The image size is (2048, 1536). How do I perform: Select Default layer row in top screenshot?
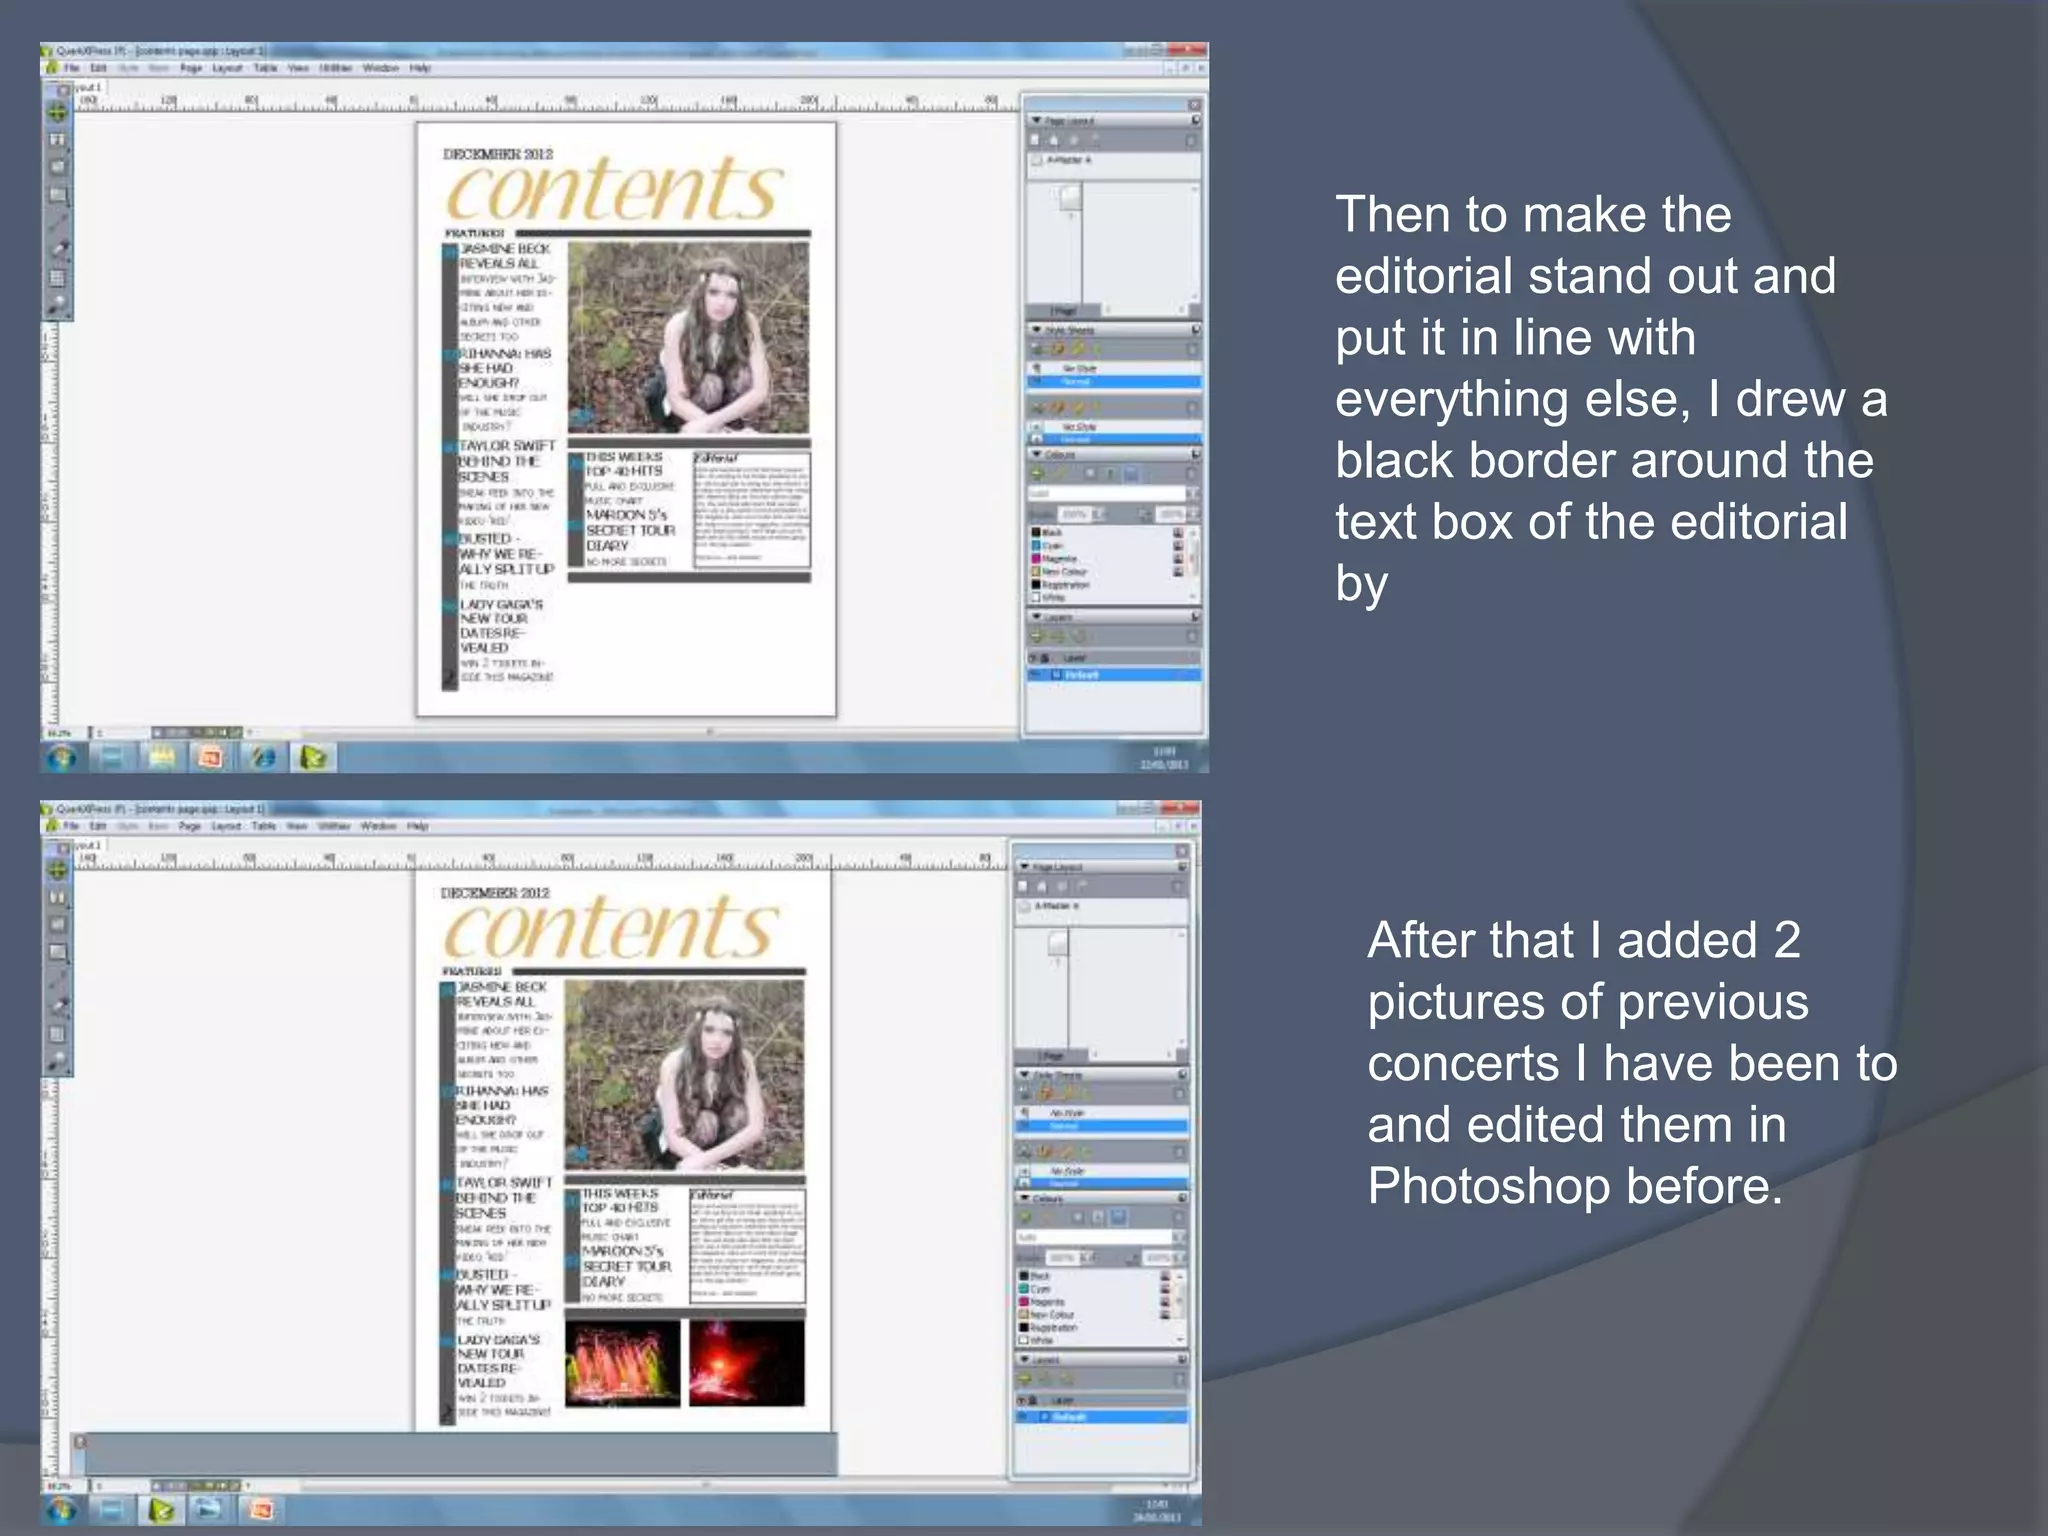pos(1115,675)
